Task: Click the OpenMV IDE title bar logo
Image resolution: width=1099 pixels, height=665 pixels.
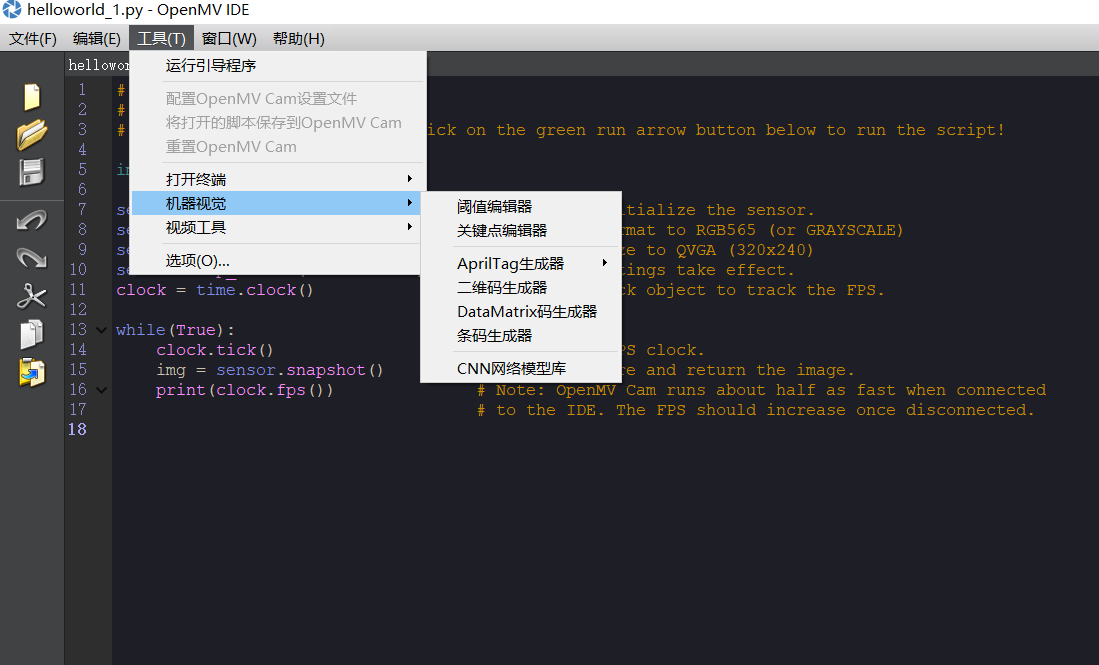Action: pyautogui.click(x=12, y=10)
